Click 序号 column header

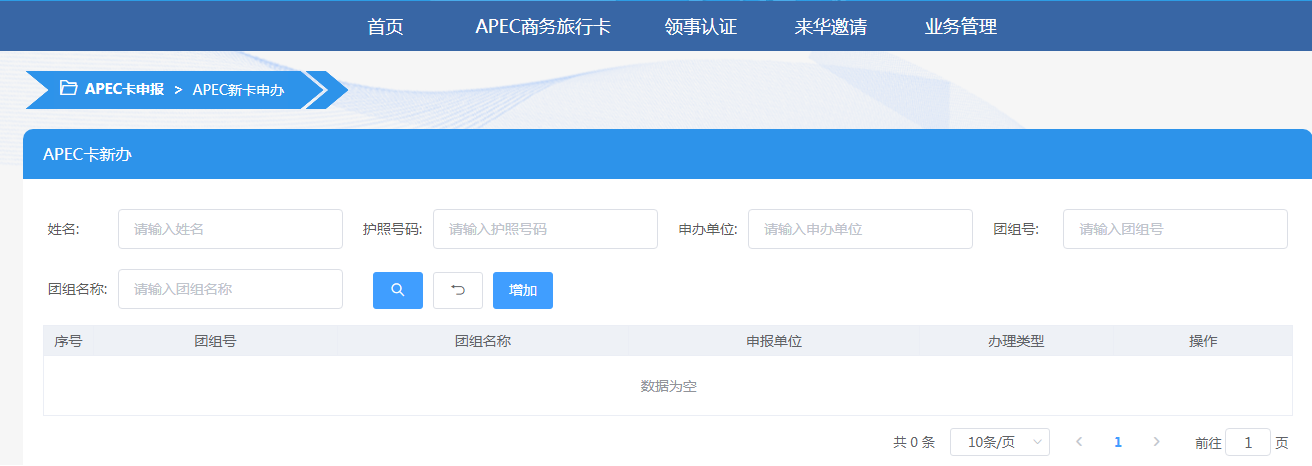point(68,341)
